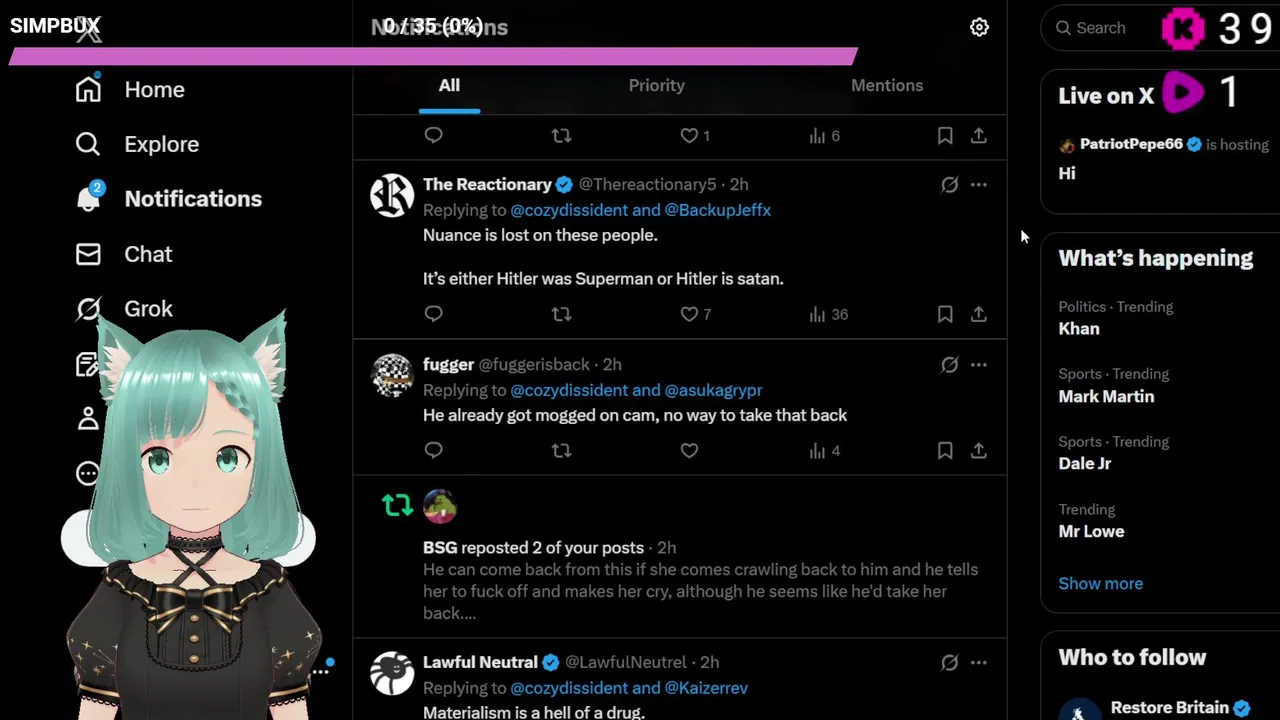1280x720 pixels.
Task: Open Explore from sidebar
Action: tap(137, 144)
